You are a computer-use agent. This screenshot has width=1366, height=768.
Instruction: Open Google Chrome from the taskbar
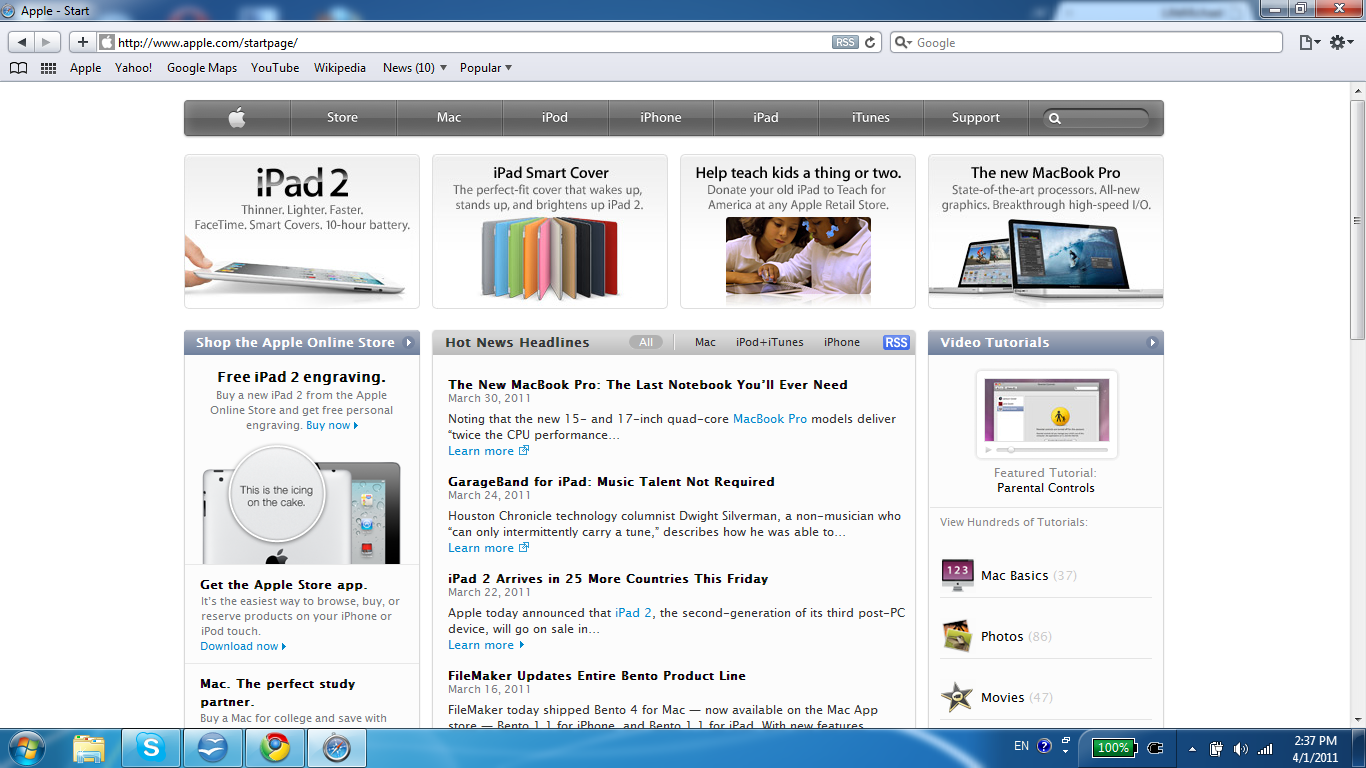(275, 748)
